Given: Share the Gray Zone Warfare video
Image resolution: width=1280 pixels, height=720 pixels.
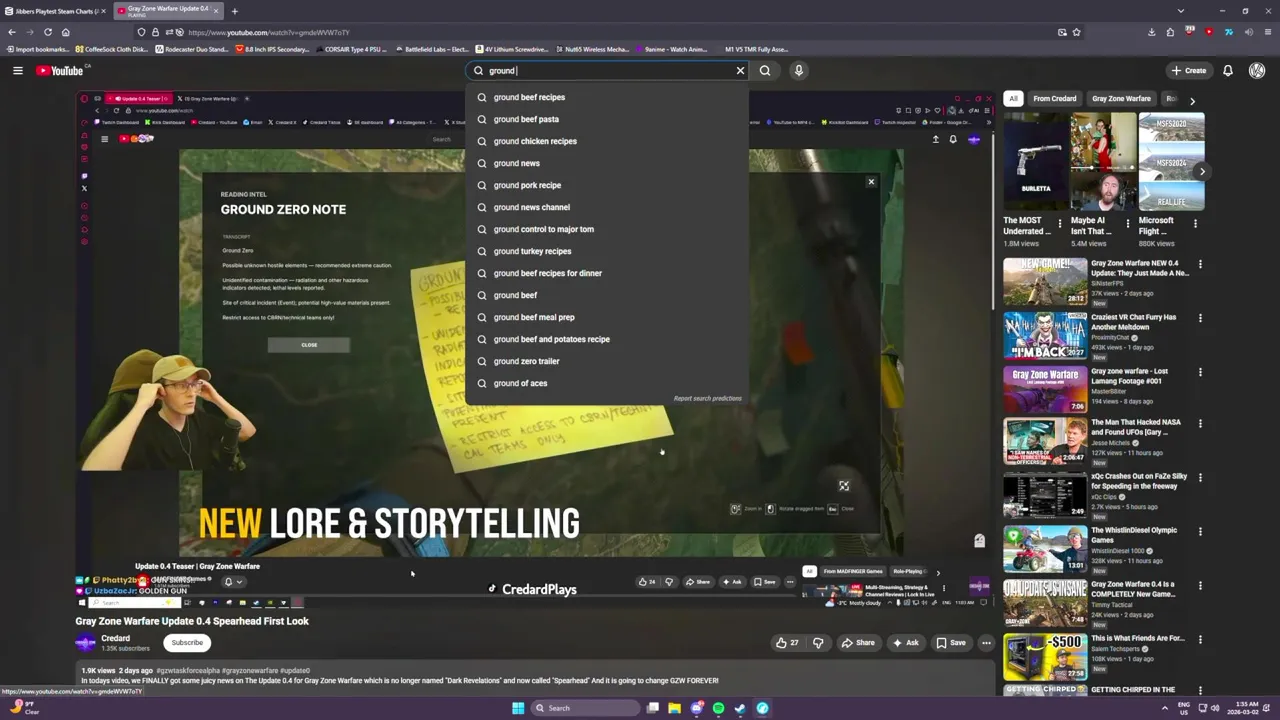Looking at the screenshot, I should 857,643.
